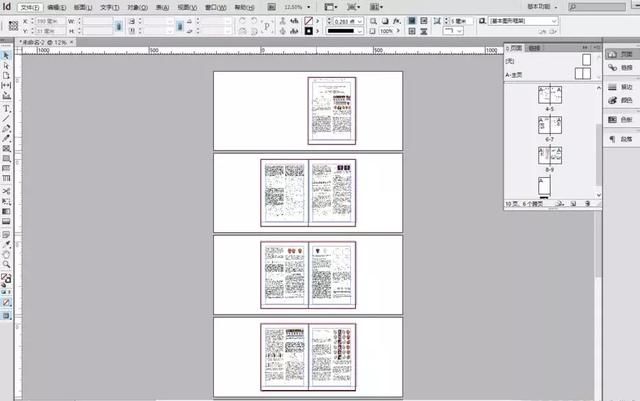The width and height of the screenshot is (640, 401).
Task: Create new page in Pages panel
Action: (x=573, y=203)
